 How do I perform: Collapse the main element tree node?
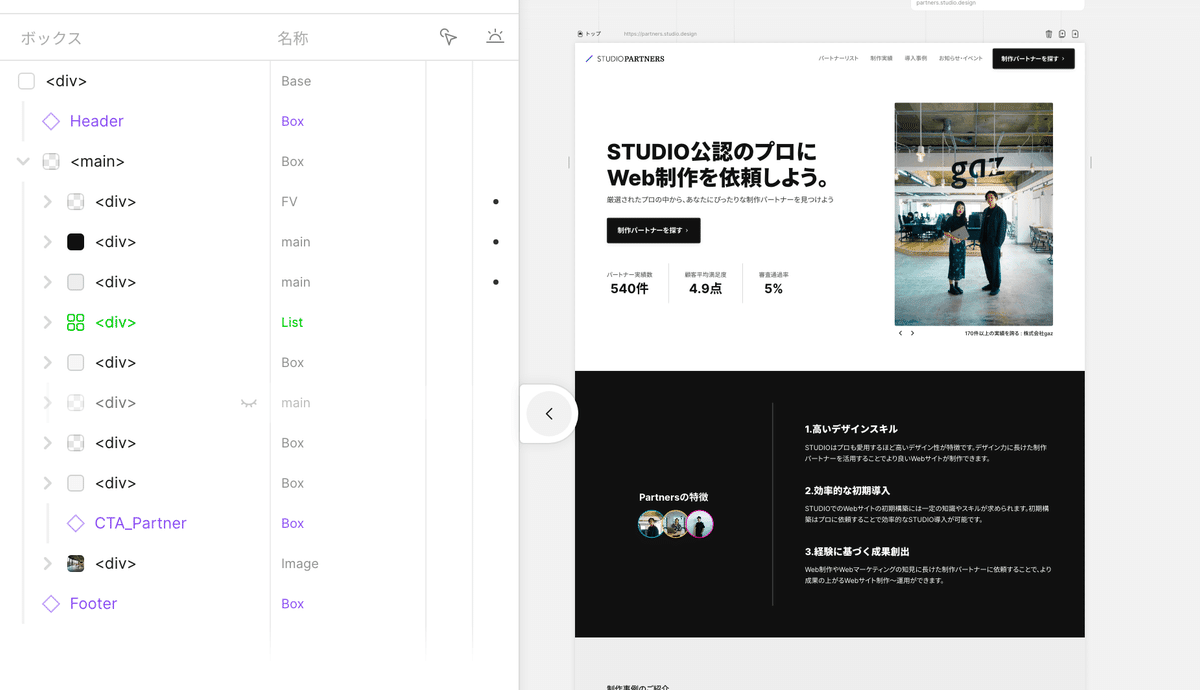(24, 161)
